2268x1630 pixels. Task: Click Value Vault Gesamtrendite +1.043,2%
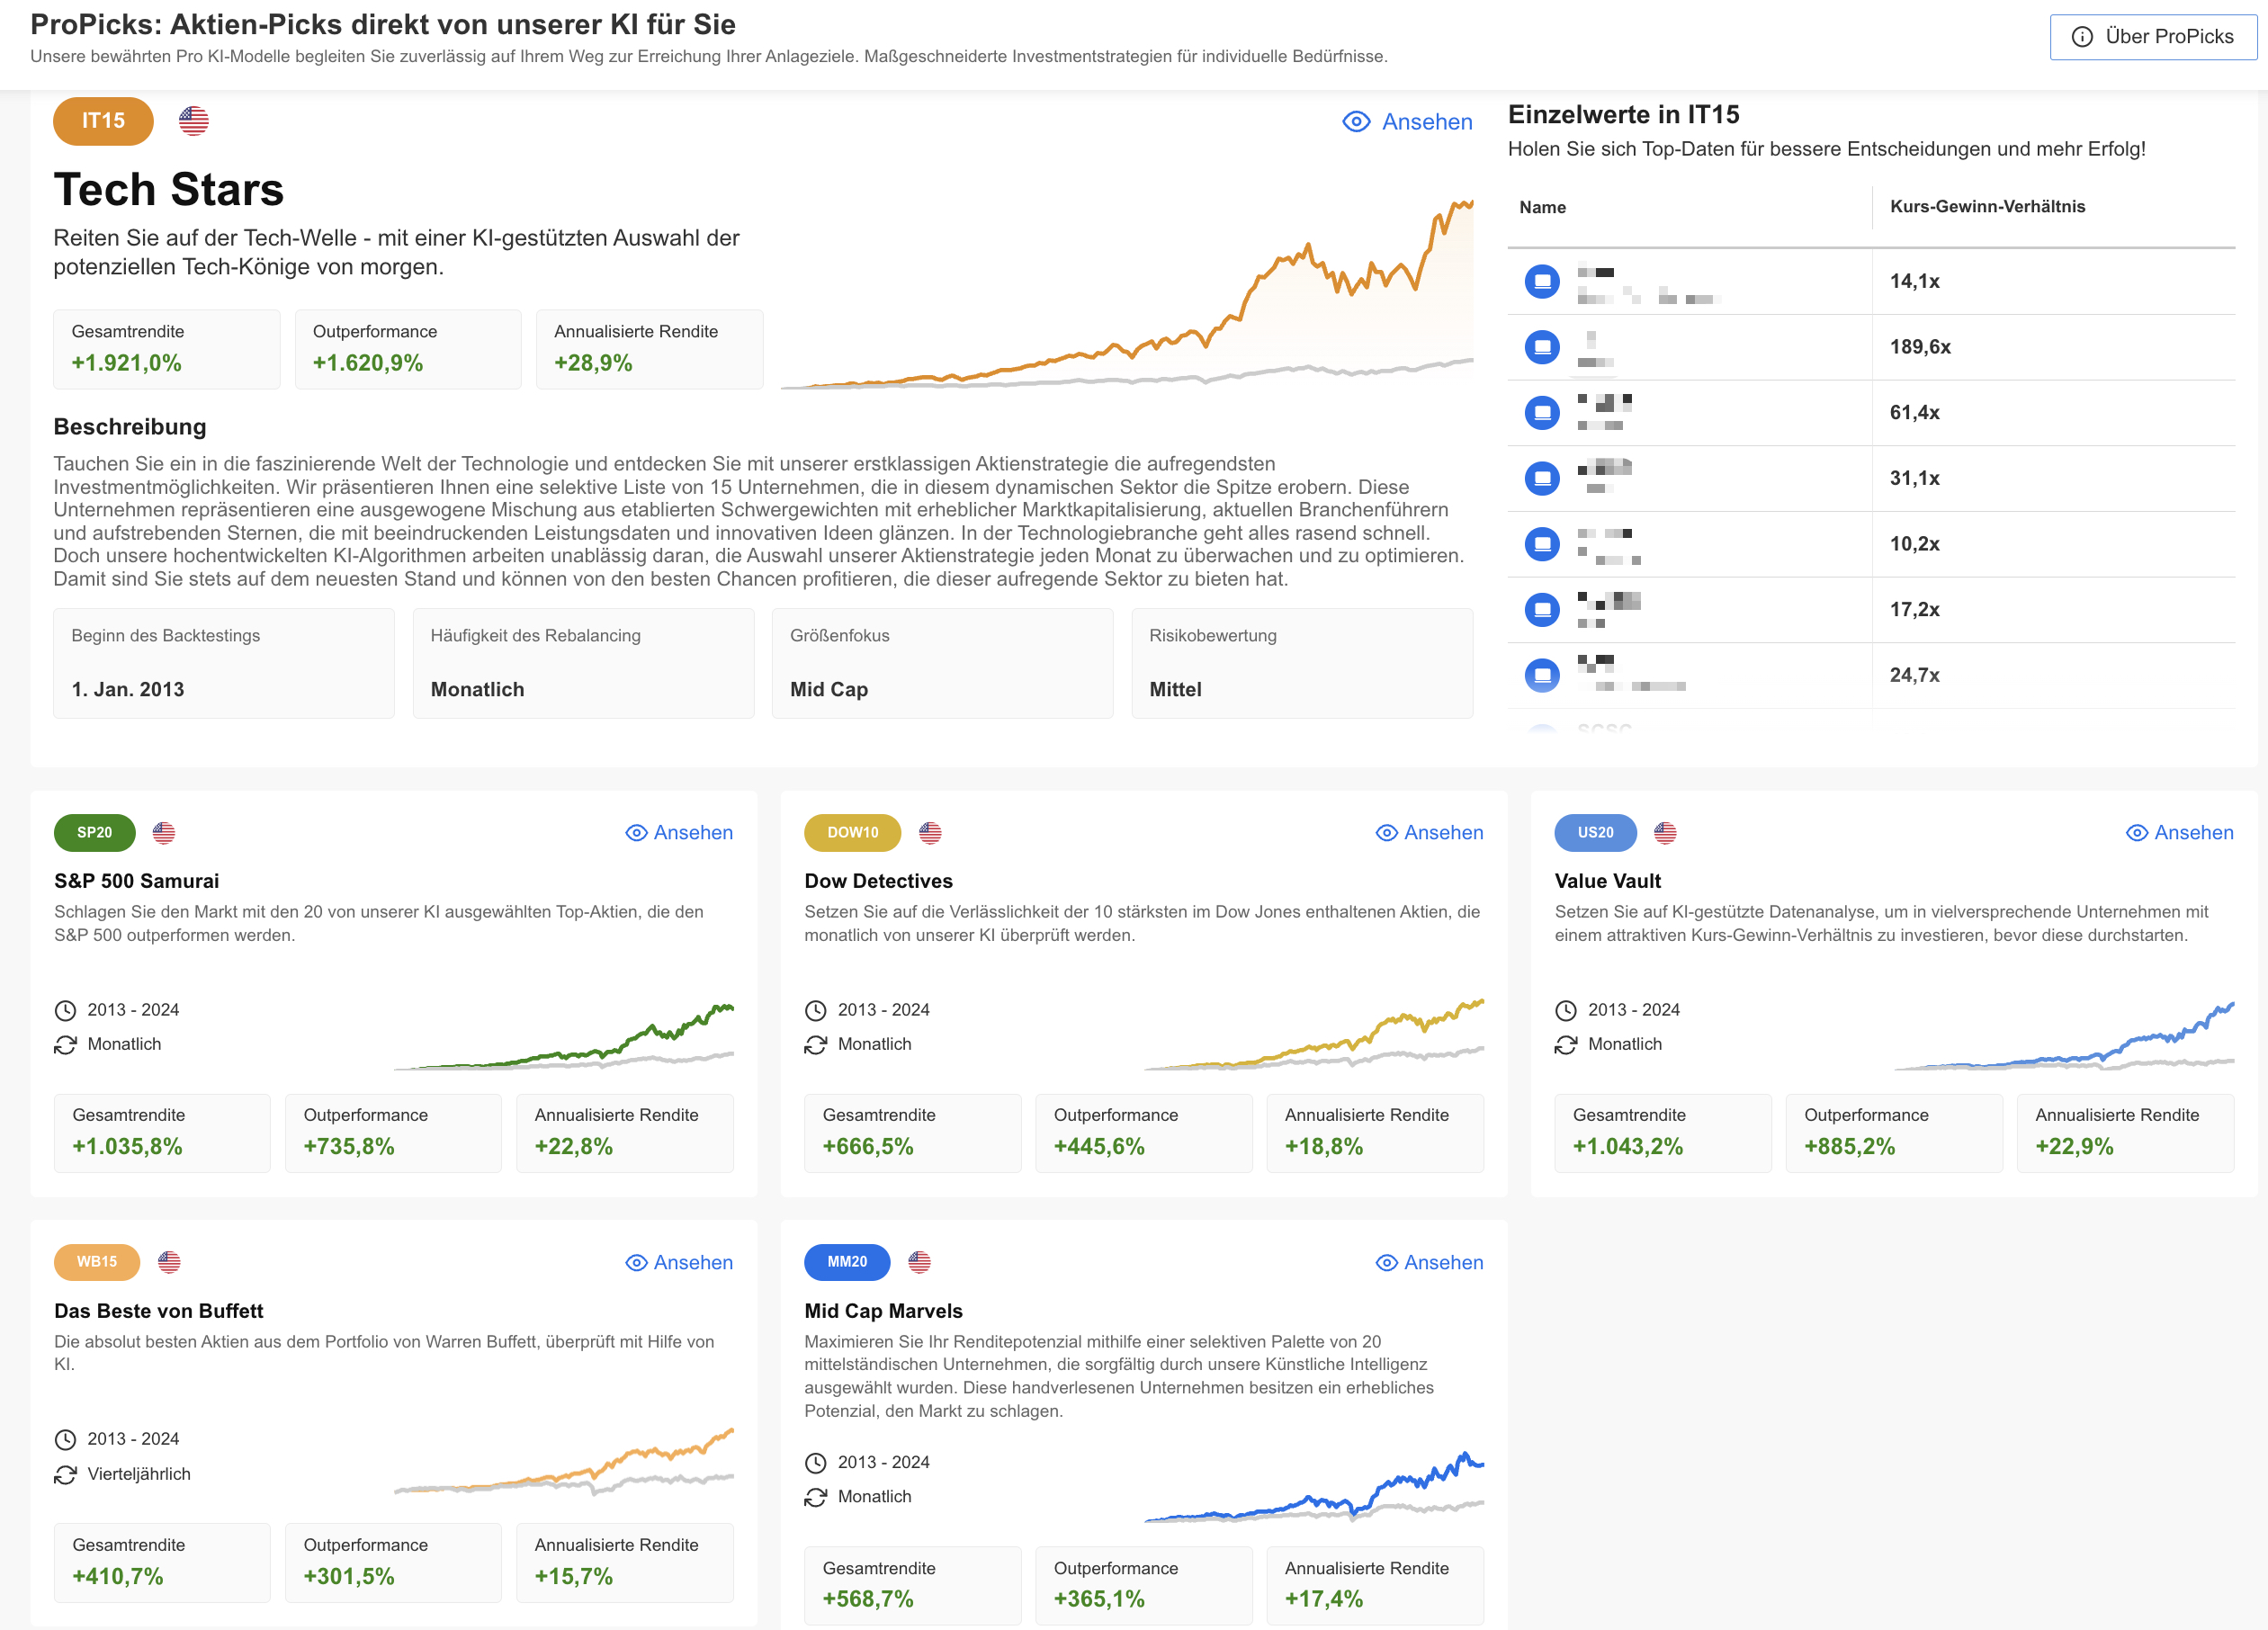1662,1133
